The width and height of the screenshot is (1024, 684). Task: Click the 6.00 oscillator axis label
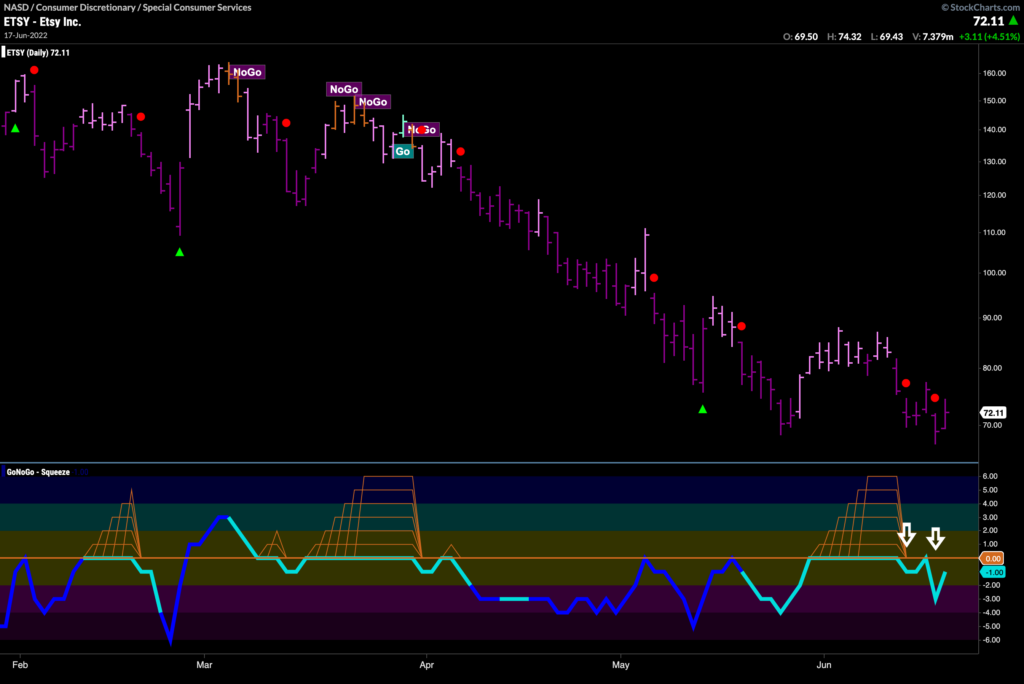[990, 476]
